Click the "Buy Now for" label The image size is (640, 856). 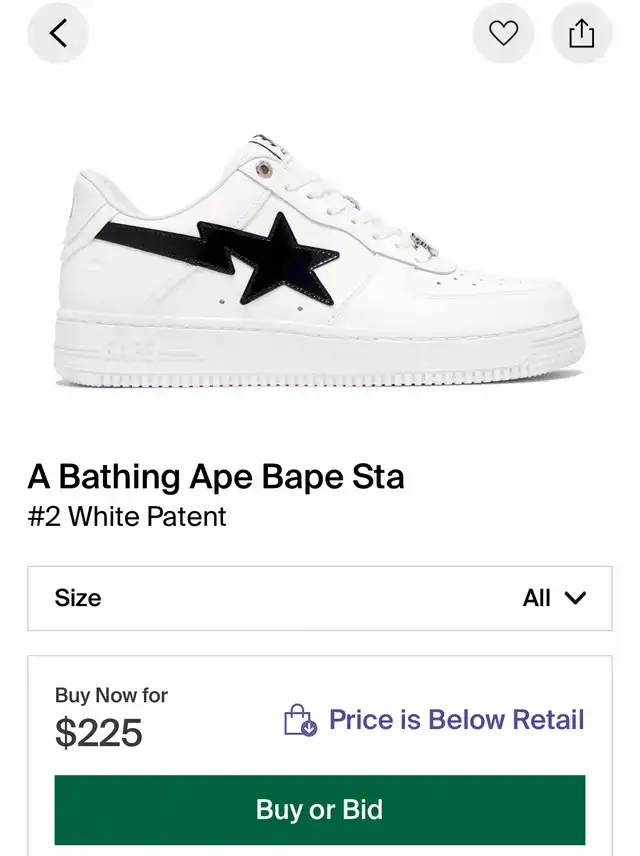point(111,695)
